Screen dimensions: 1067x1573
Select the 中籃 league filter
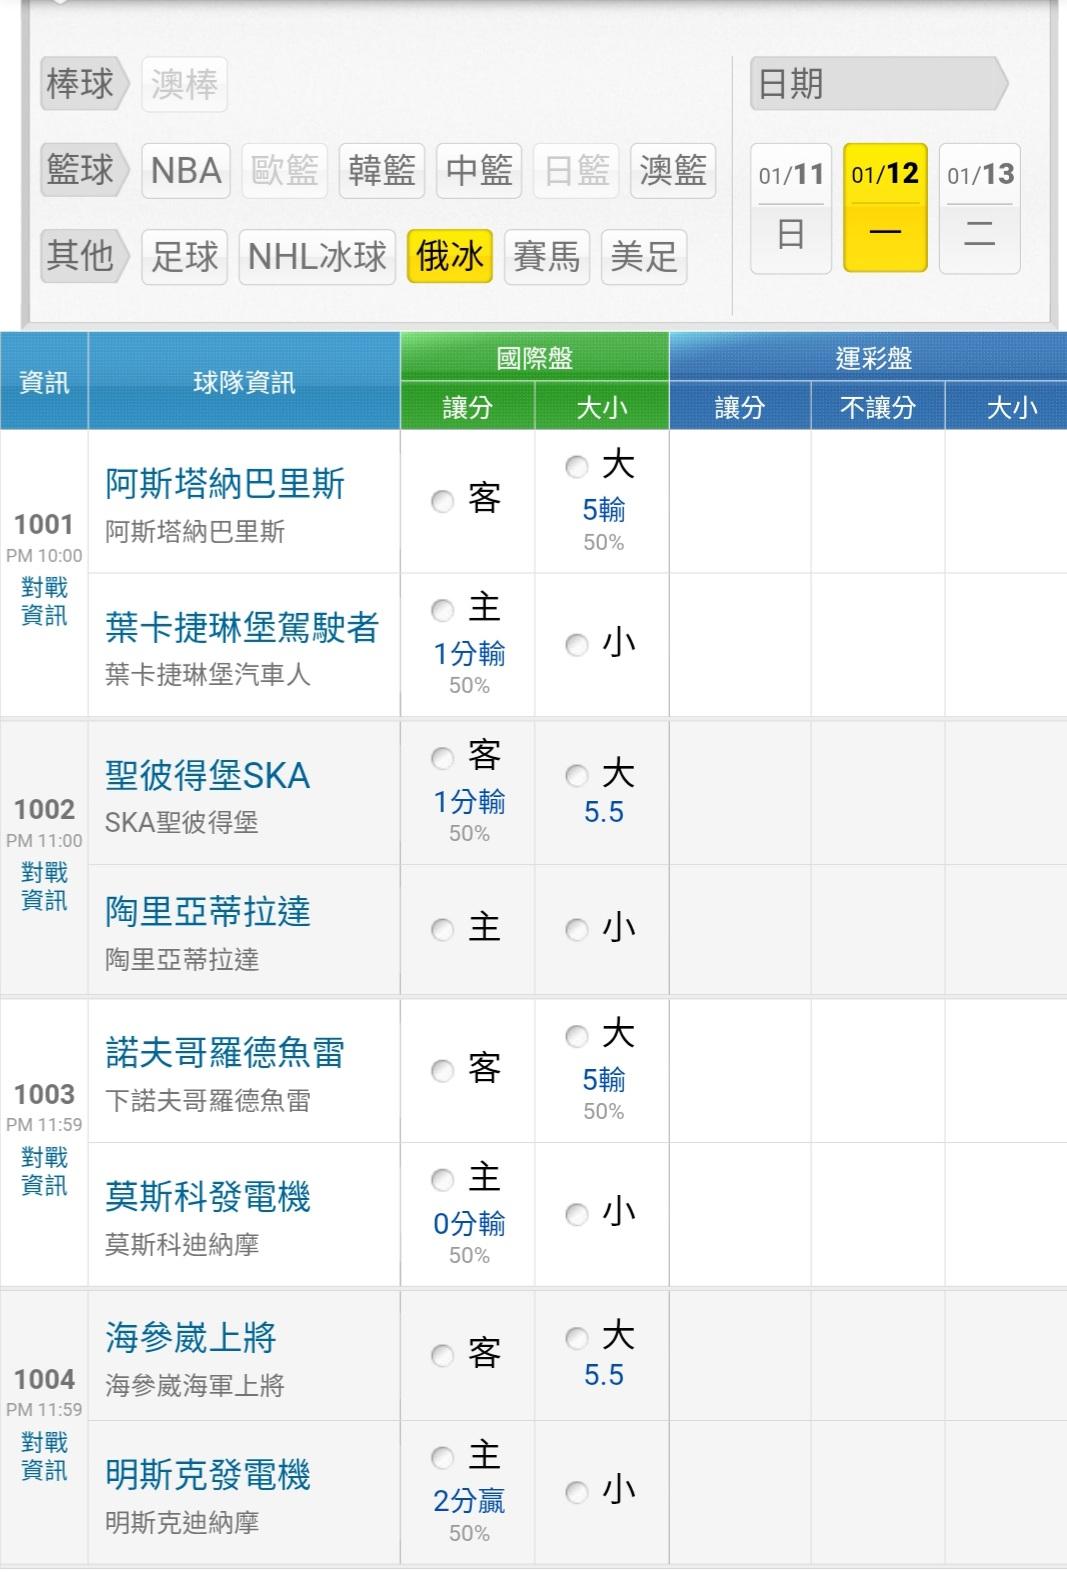479,171
